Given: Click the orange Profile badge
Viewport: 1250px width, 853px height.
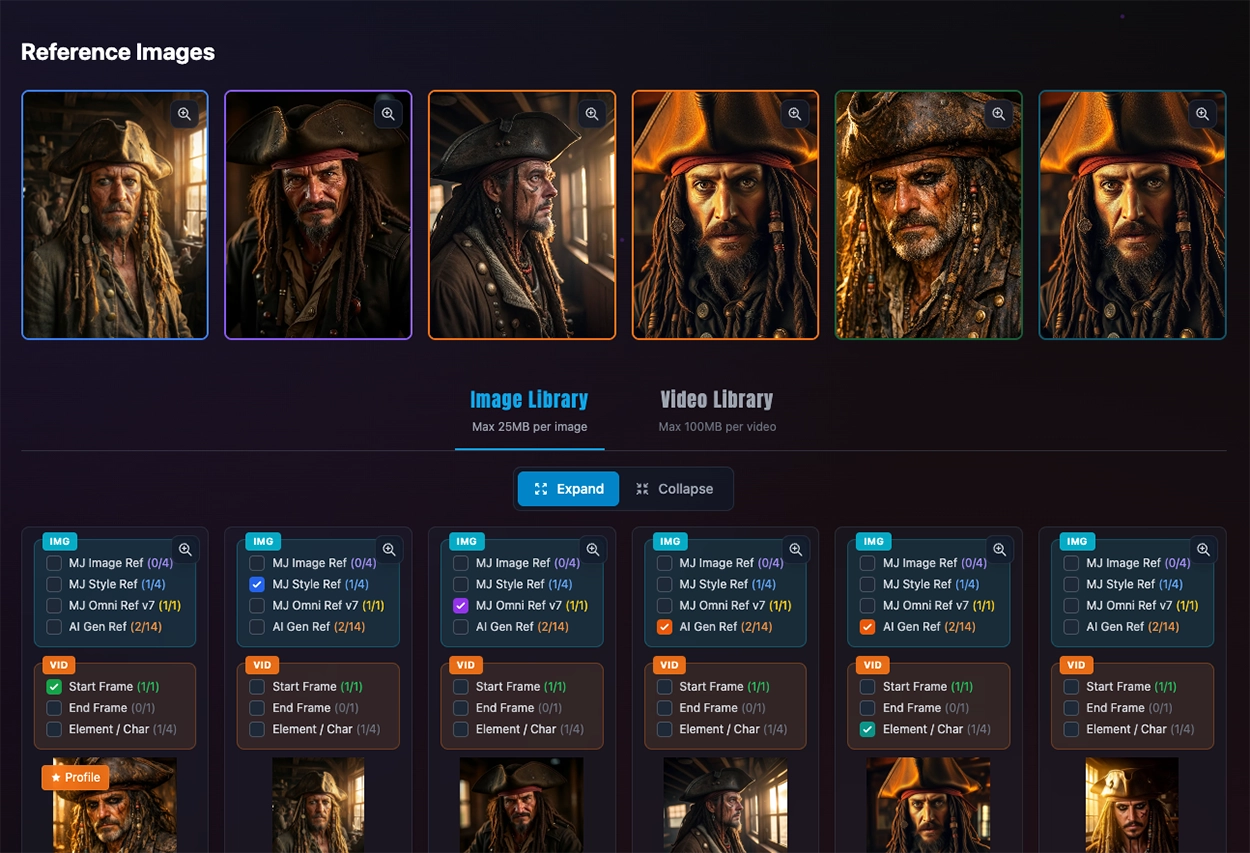Looking at the screenshot, I should point(75,777).
